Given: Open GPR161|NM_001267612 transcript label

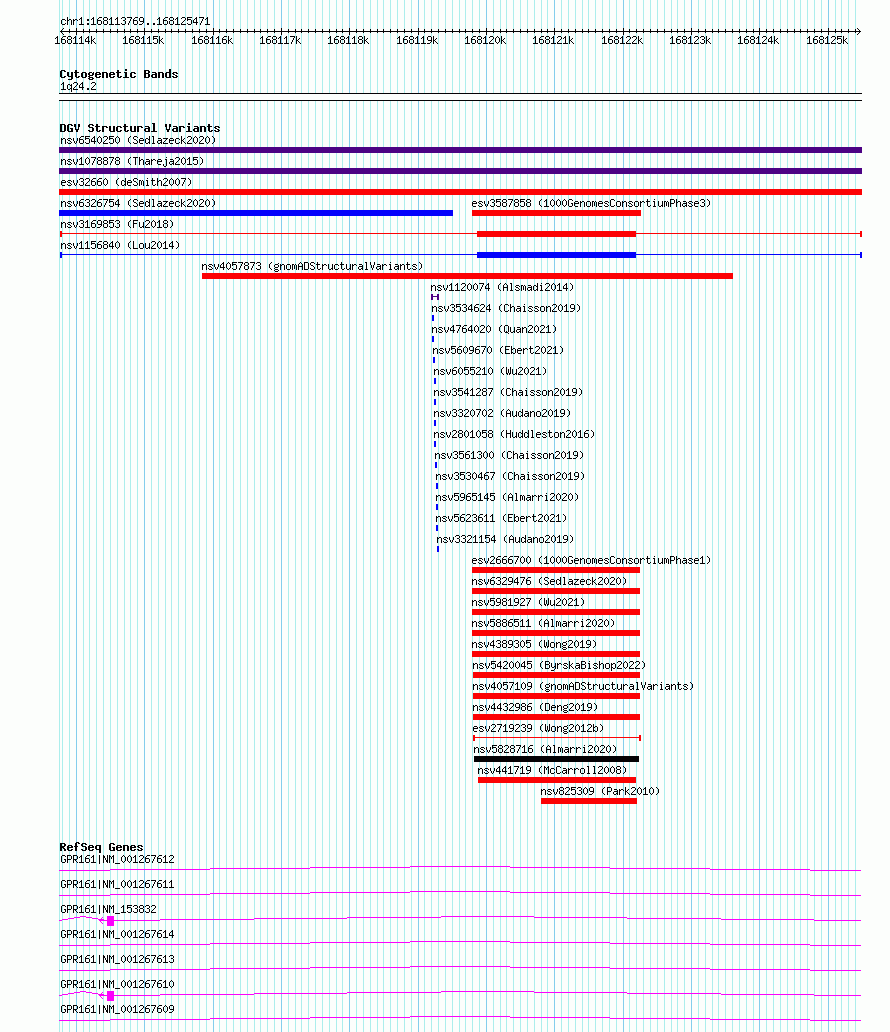Looking at the screenshot, I should click(x=117, y=860).
